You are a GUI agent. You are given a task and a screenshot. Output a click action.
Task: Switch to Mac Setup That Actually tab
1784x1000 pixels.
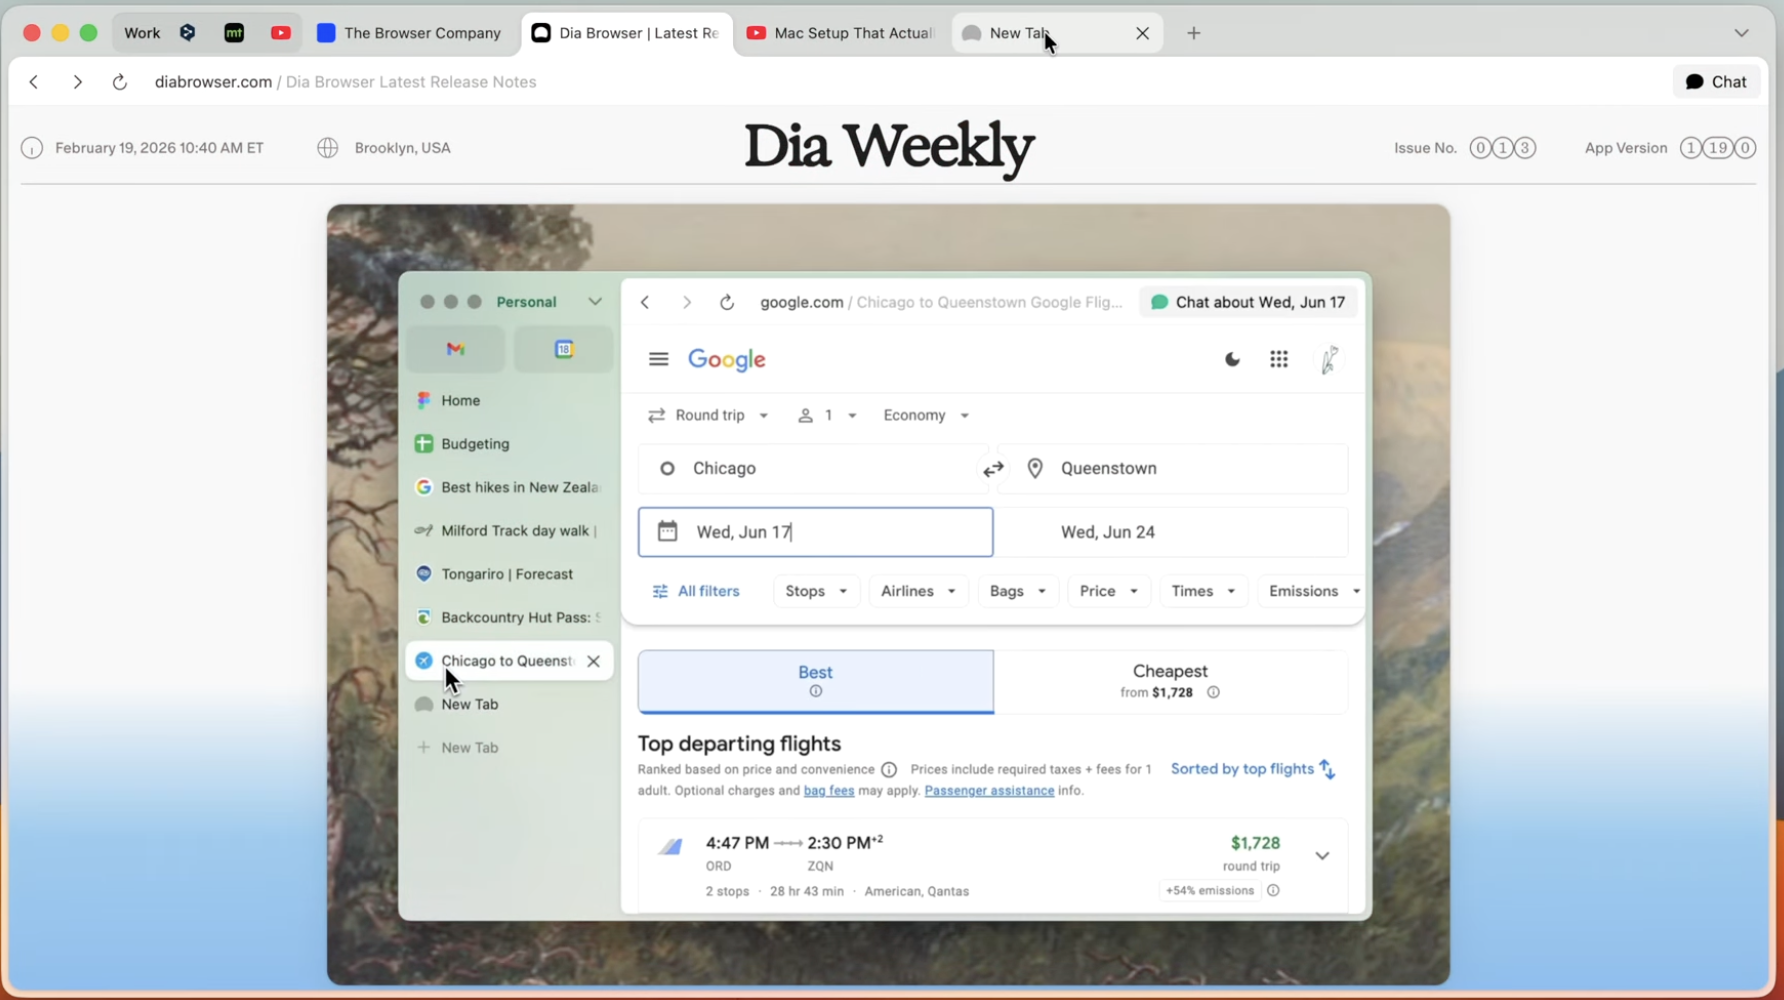click(840, 33)
